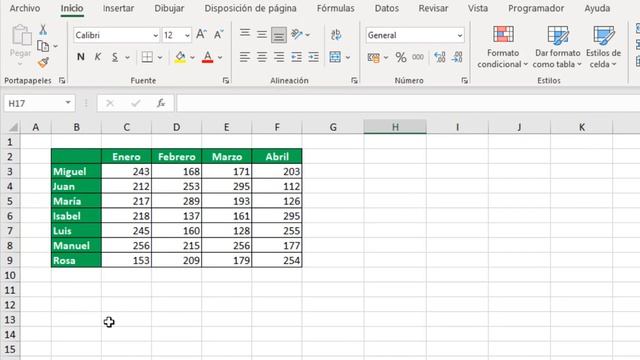Image resolution: width=640 pixels, height=360 pixels.
Task: Expand the merge cells dropdown arrow
Action: 348,58
